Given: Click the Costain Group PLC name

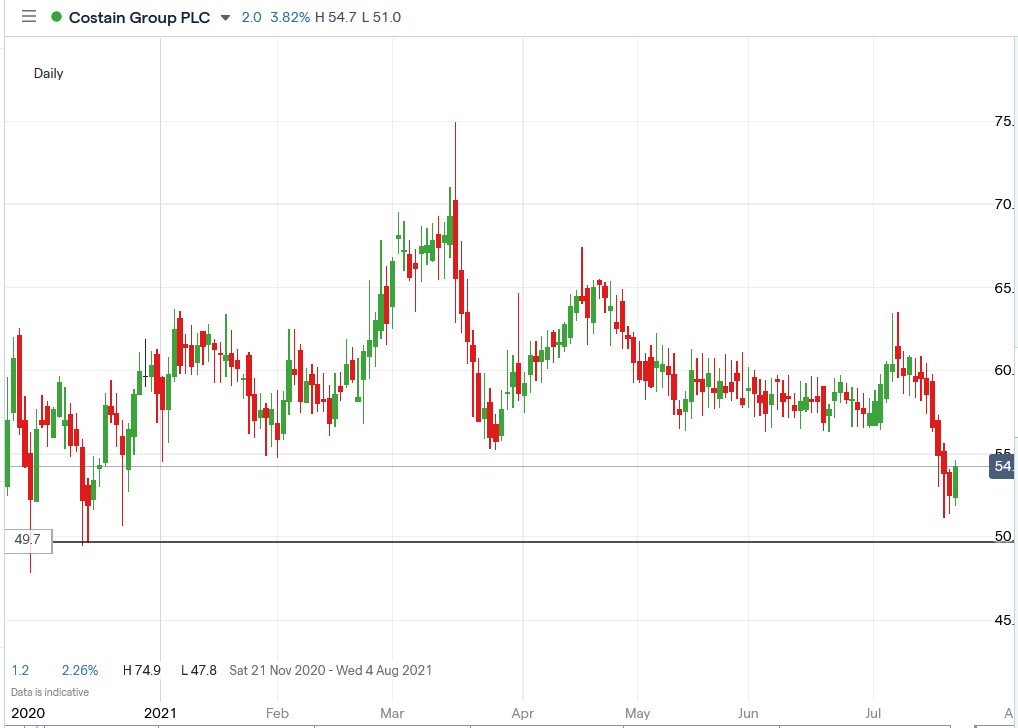Looking at the screenshot, I should [x=140, y=17].
